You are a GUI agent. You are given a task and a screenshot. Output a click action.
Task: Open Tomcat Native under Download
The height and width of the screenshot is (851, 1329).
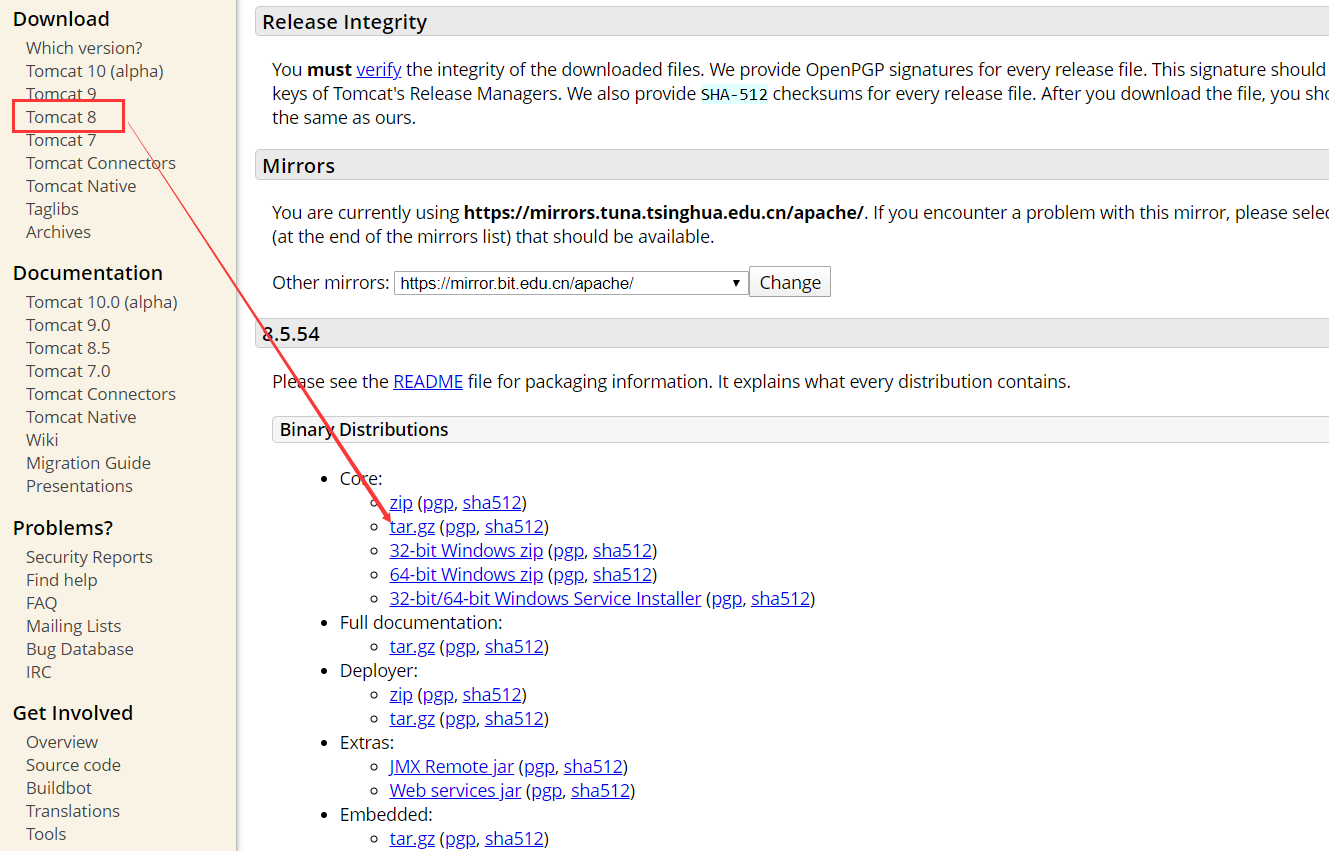(81, 186)
